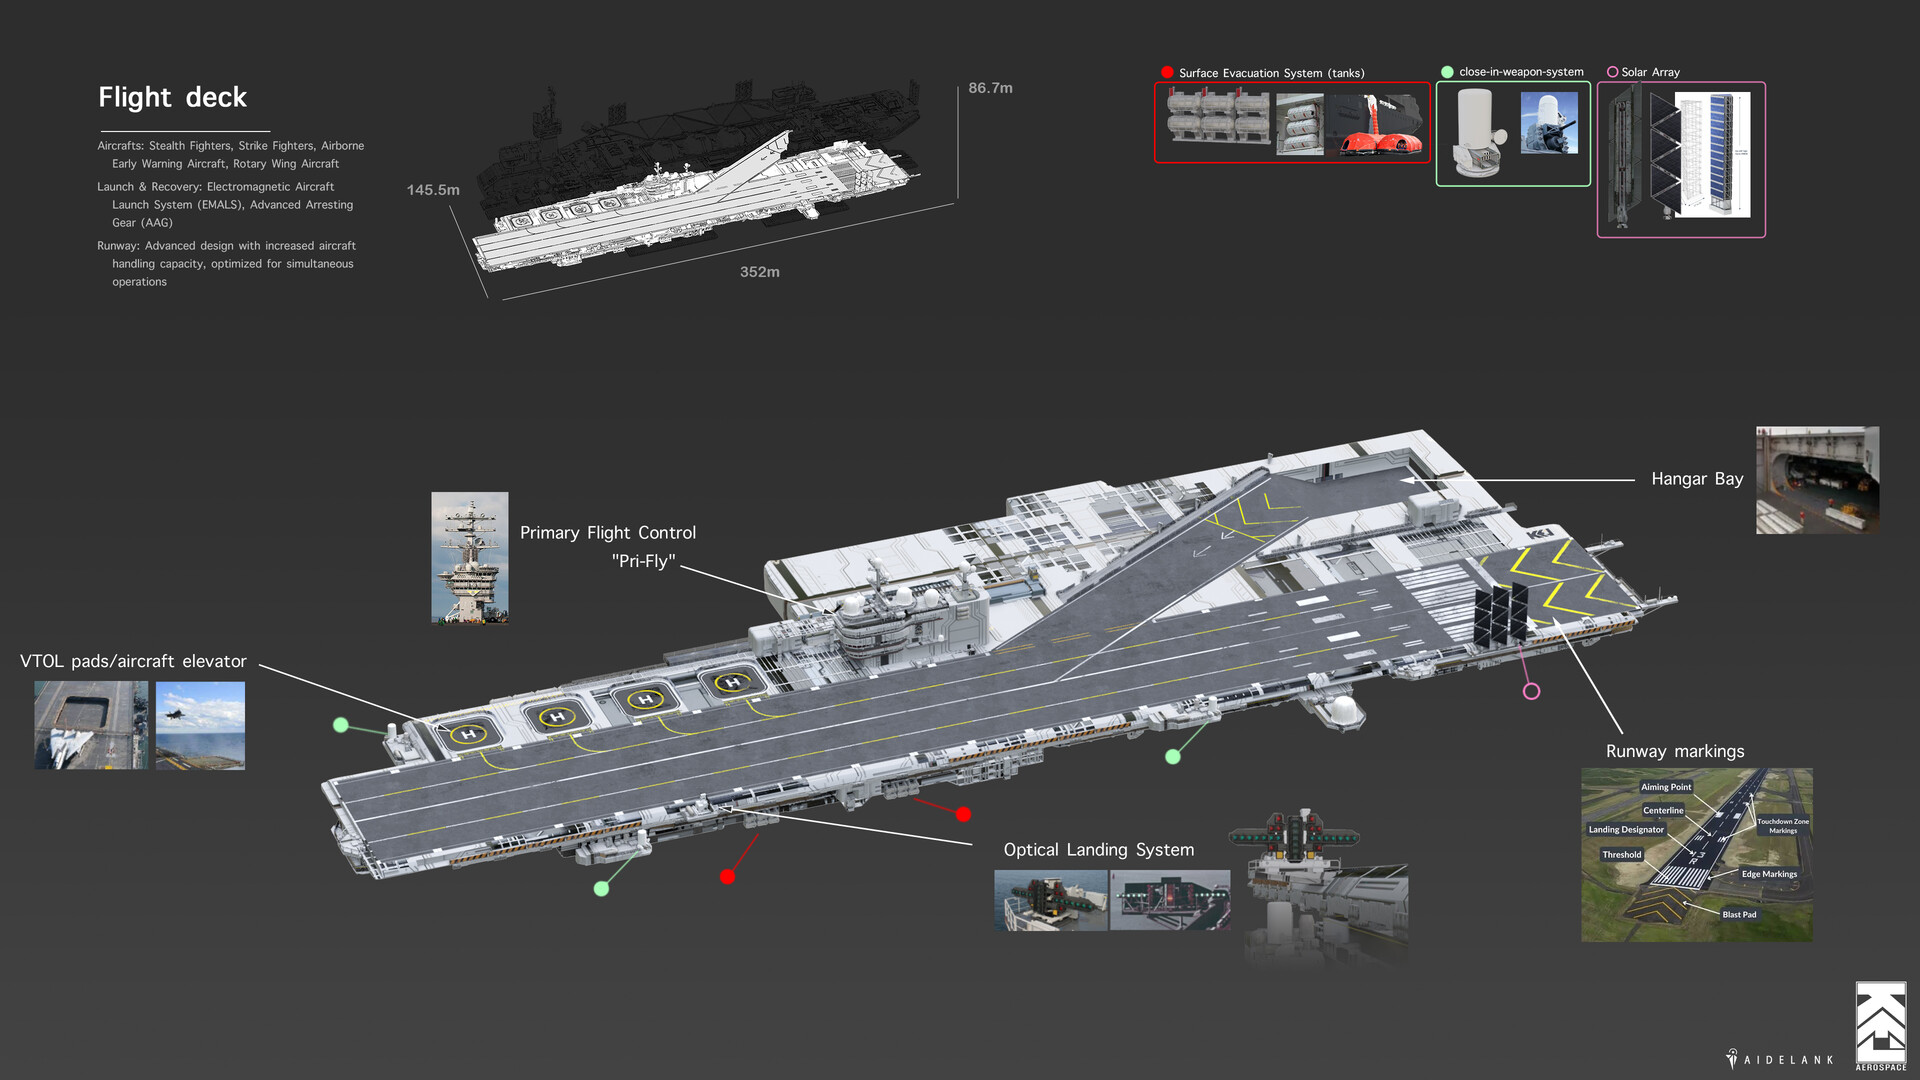Select the Flight deck title heading
This screenshot has height=1080, width=1920.
click(x=172, y=97)
